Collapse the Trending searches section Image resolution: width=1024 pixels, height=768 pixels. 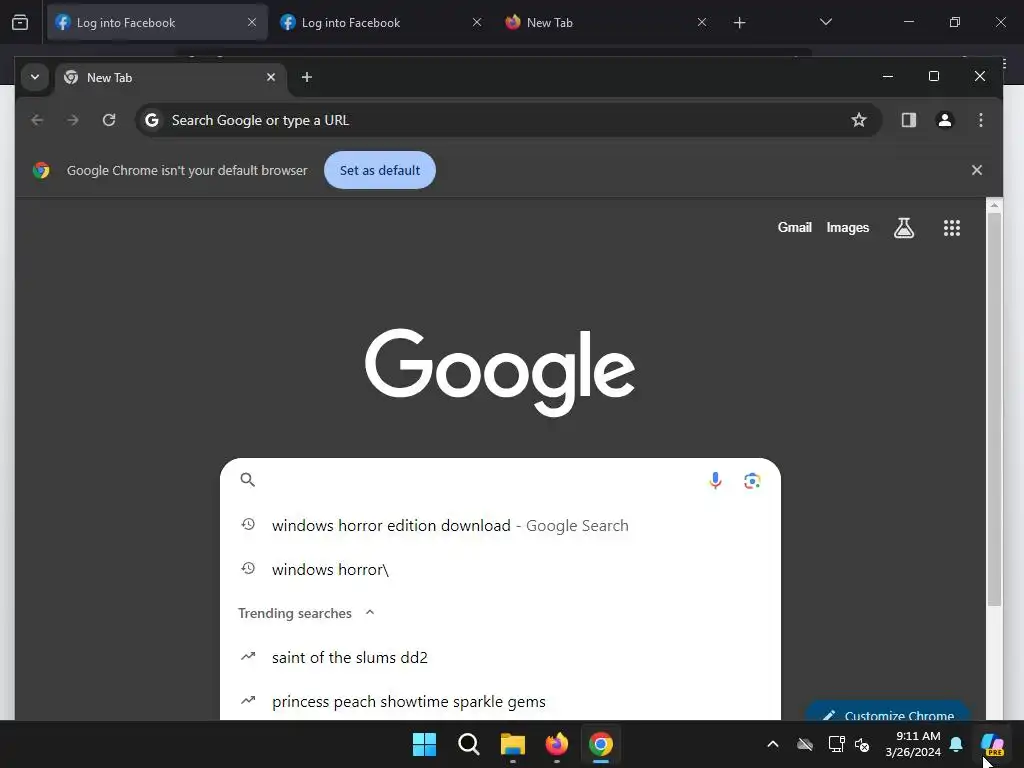click(370, 613)
